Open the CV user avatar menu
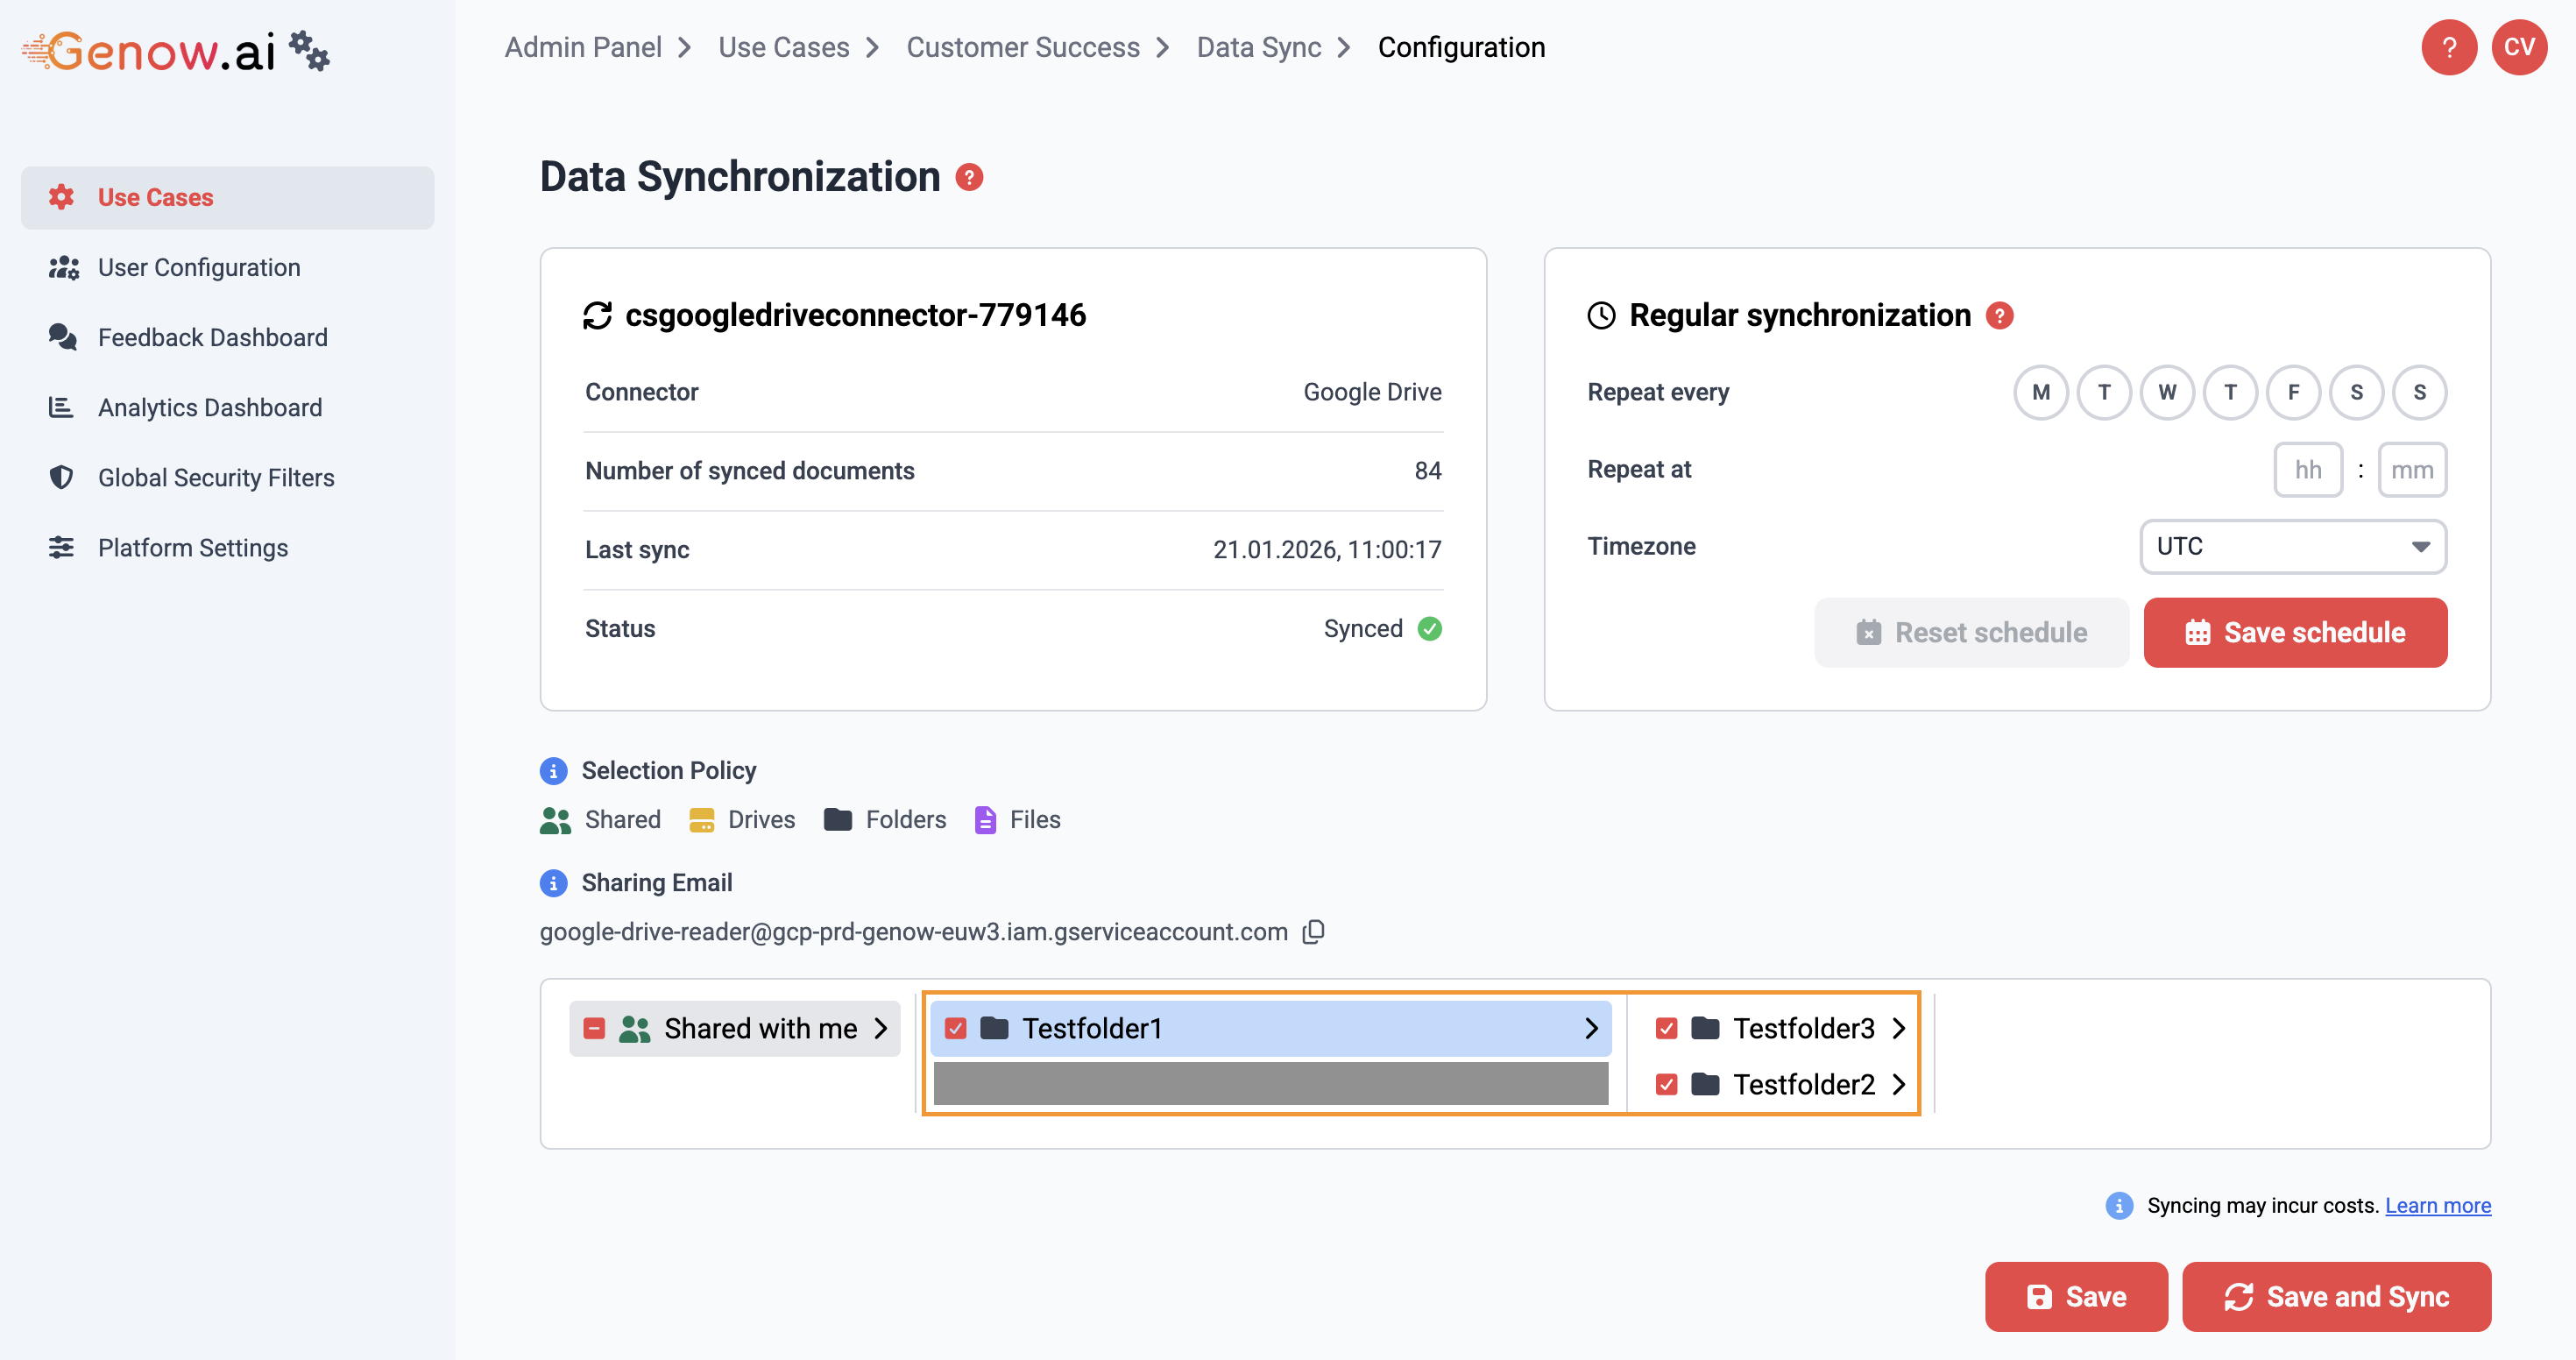Image resolution: width=2576 pixels, height=1360 pixels. point(2518,47)
